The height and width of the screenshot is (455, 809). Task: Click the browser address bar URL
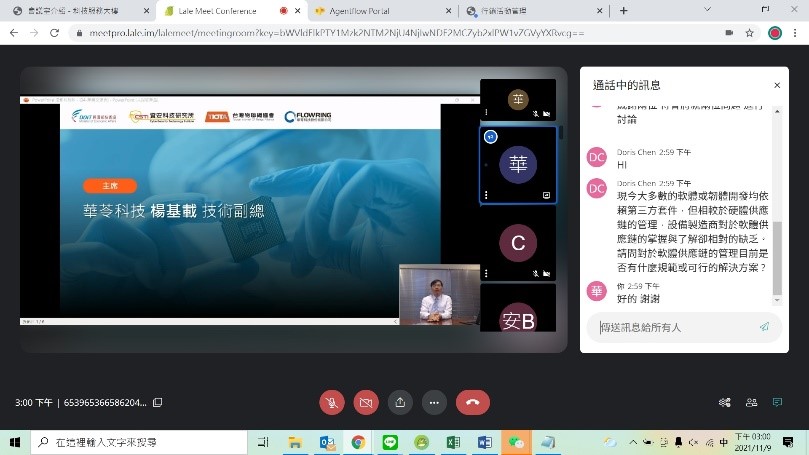point(336,33)
